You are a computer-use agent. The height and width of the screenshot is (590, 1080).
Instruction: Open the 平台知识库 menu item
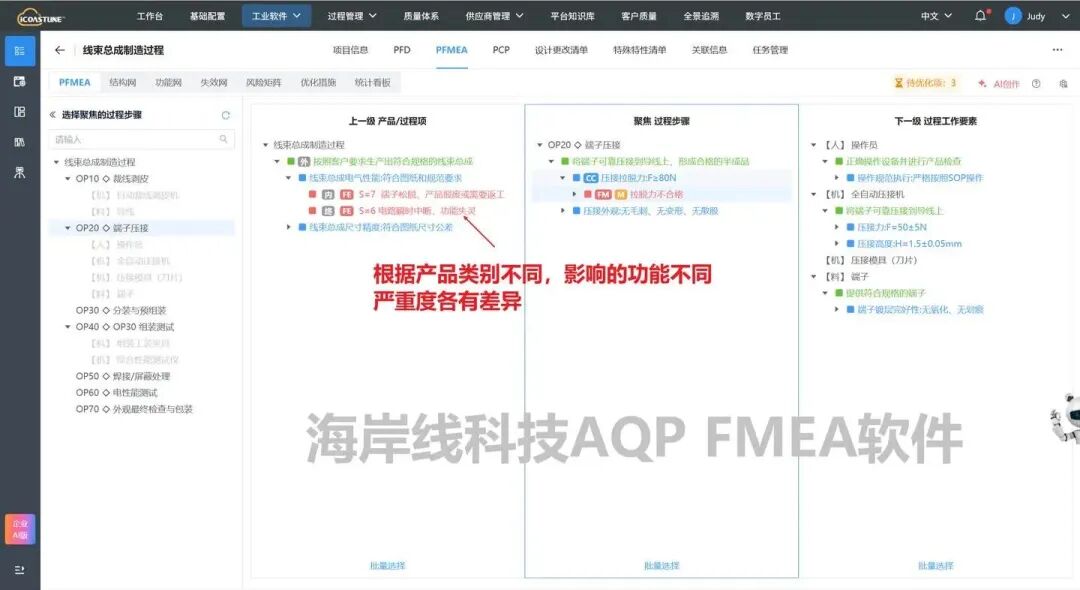click(x=572, y=16)
